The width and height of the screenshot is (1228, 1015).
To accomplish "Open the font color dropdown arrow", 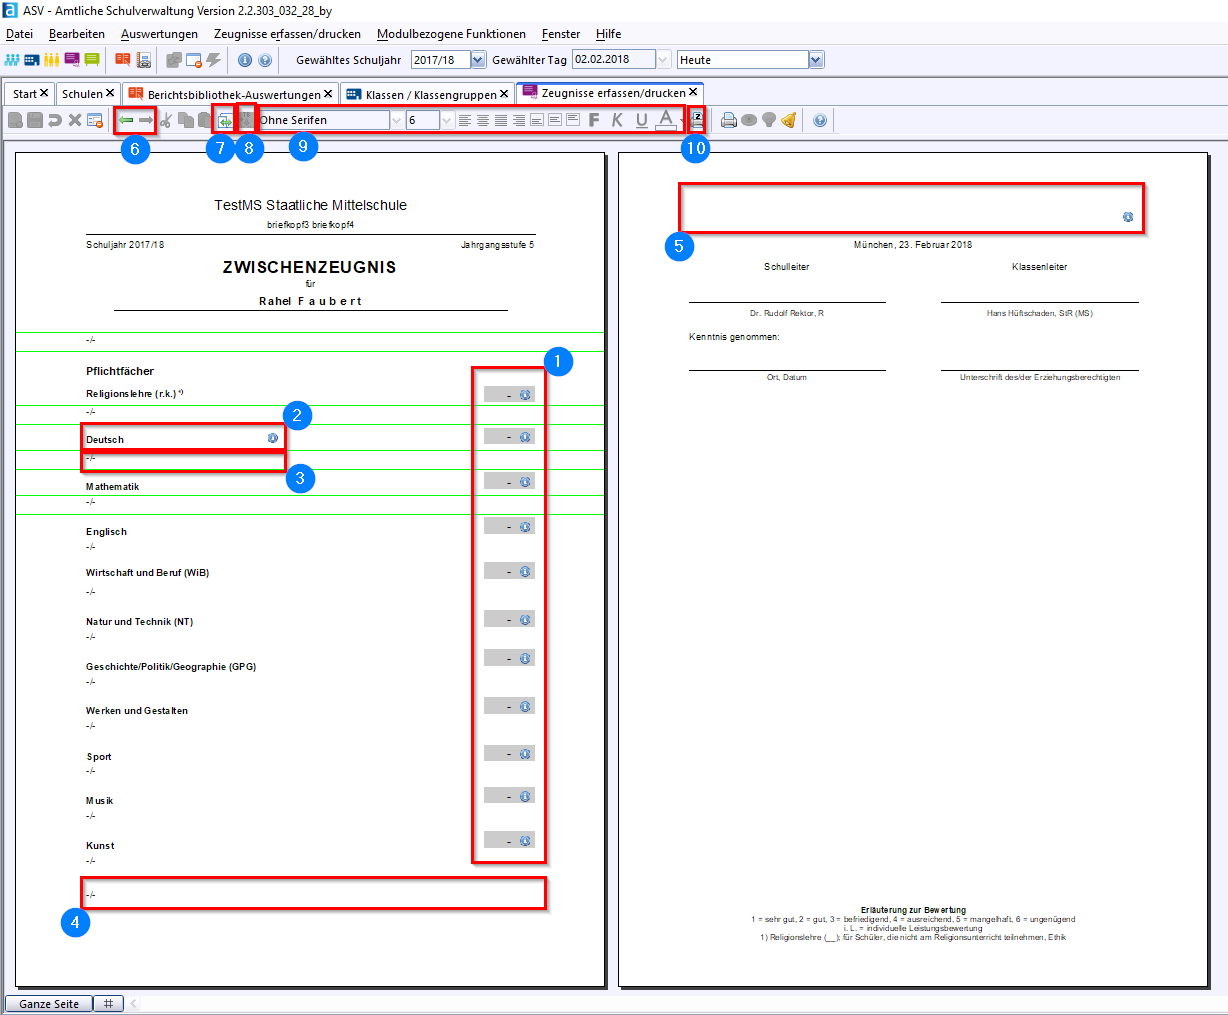I will pos(682,120).
